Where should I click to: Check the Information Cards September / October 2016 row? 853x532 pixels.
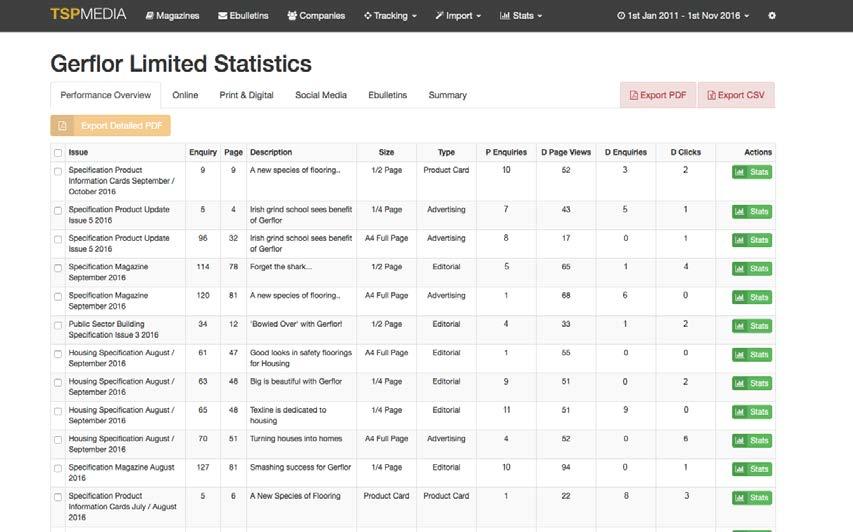pos(58,171)
